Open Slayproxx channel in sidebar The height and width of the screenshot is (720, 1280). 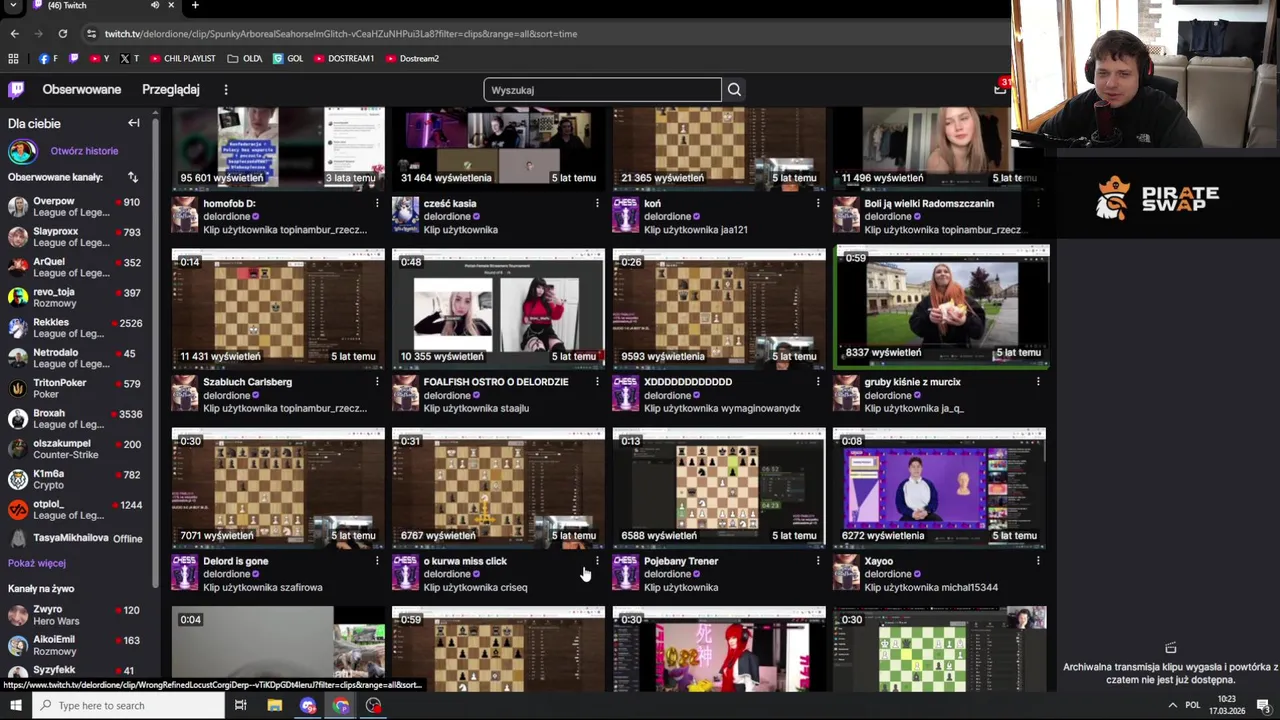pyautogui.click(x=78, y=237)
